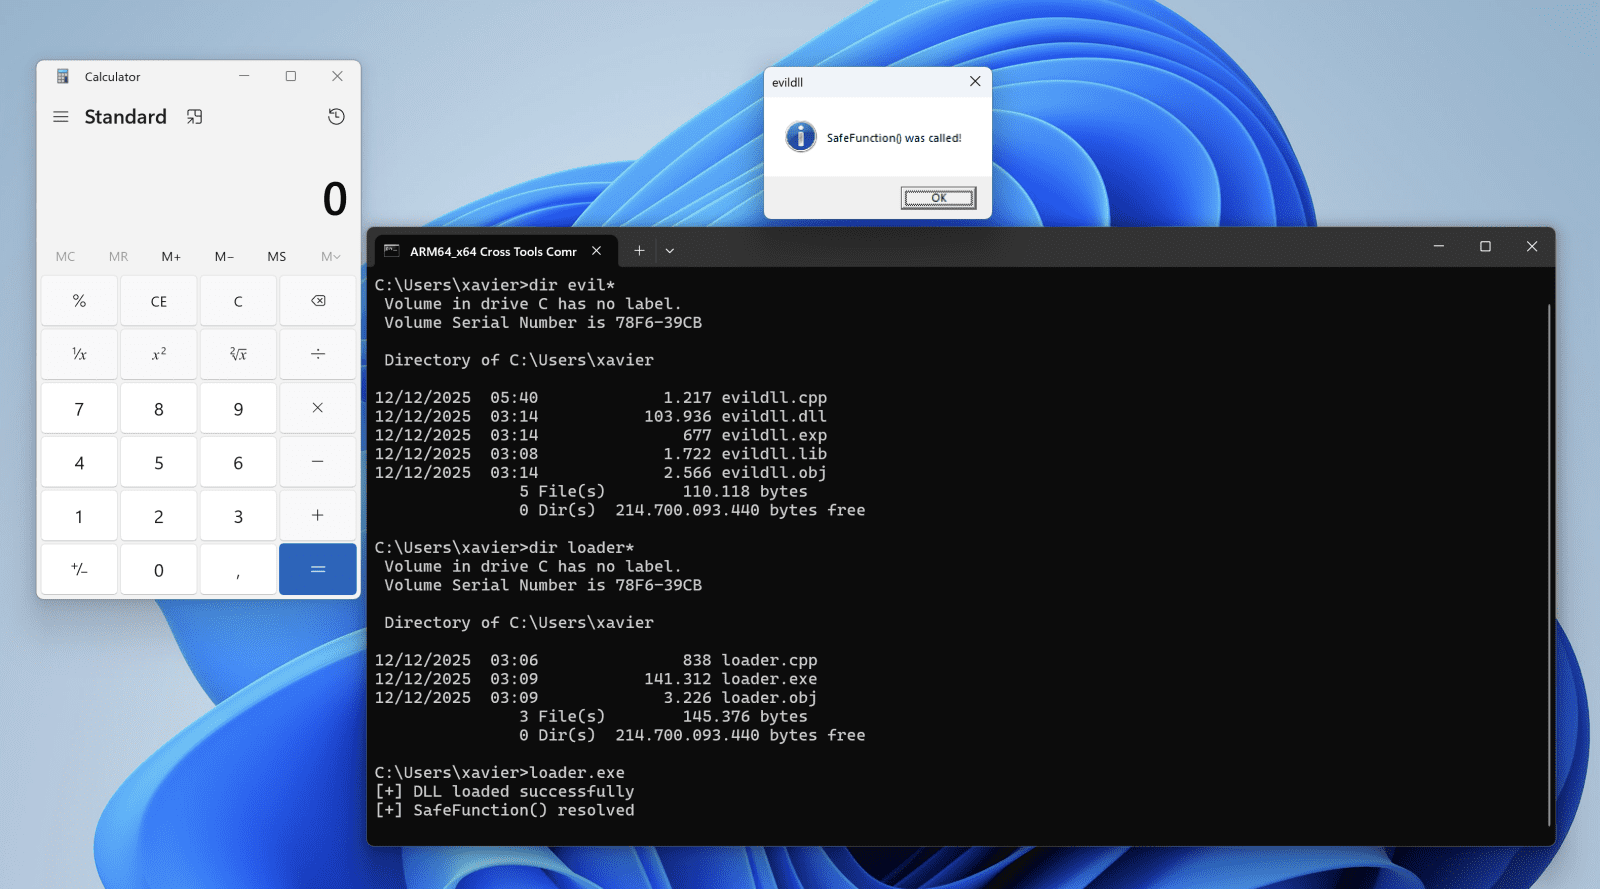Image resolution: width=1600 pixels, height=889 pixels.
Task: Add a new terminal tab
Action: point(639,251)
